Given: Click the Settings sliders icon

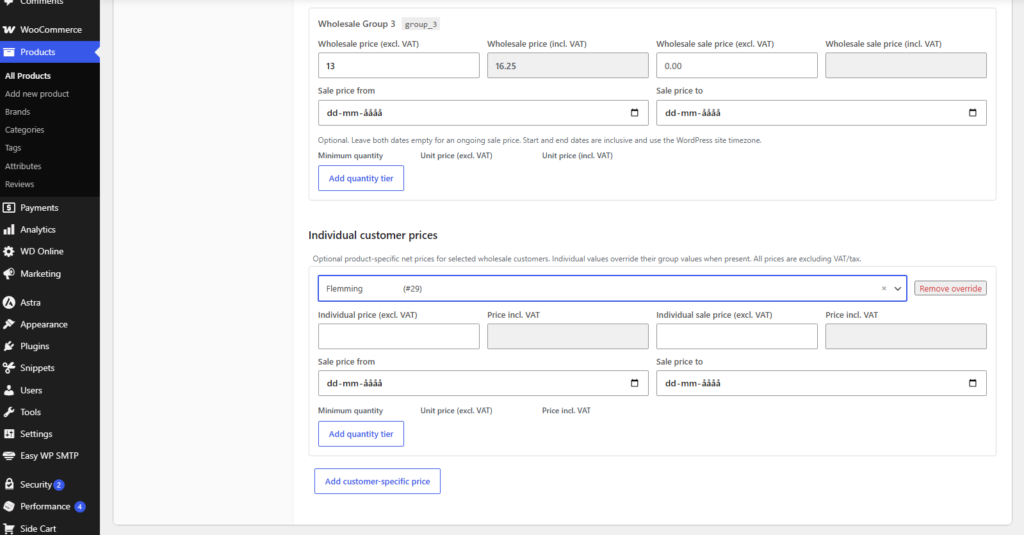Looking at the screenshot, I should (9, 434).
